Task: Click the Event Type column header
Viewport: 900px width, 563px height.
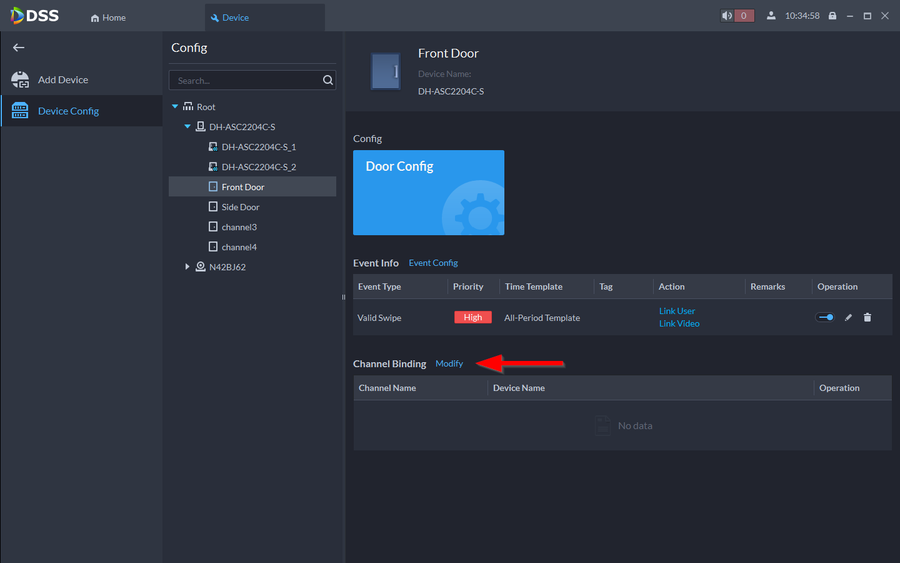Action: 379,286
